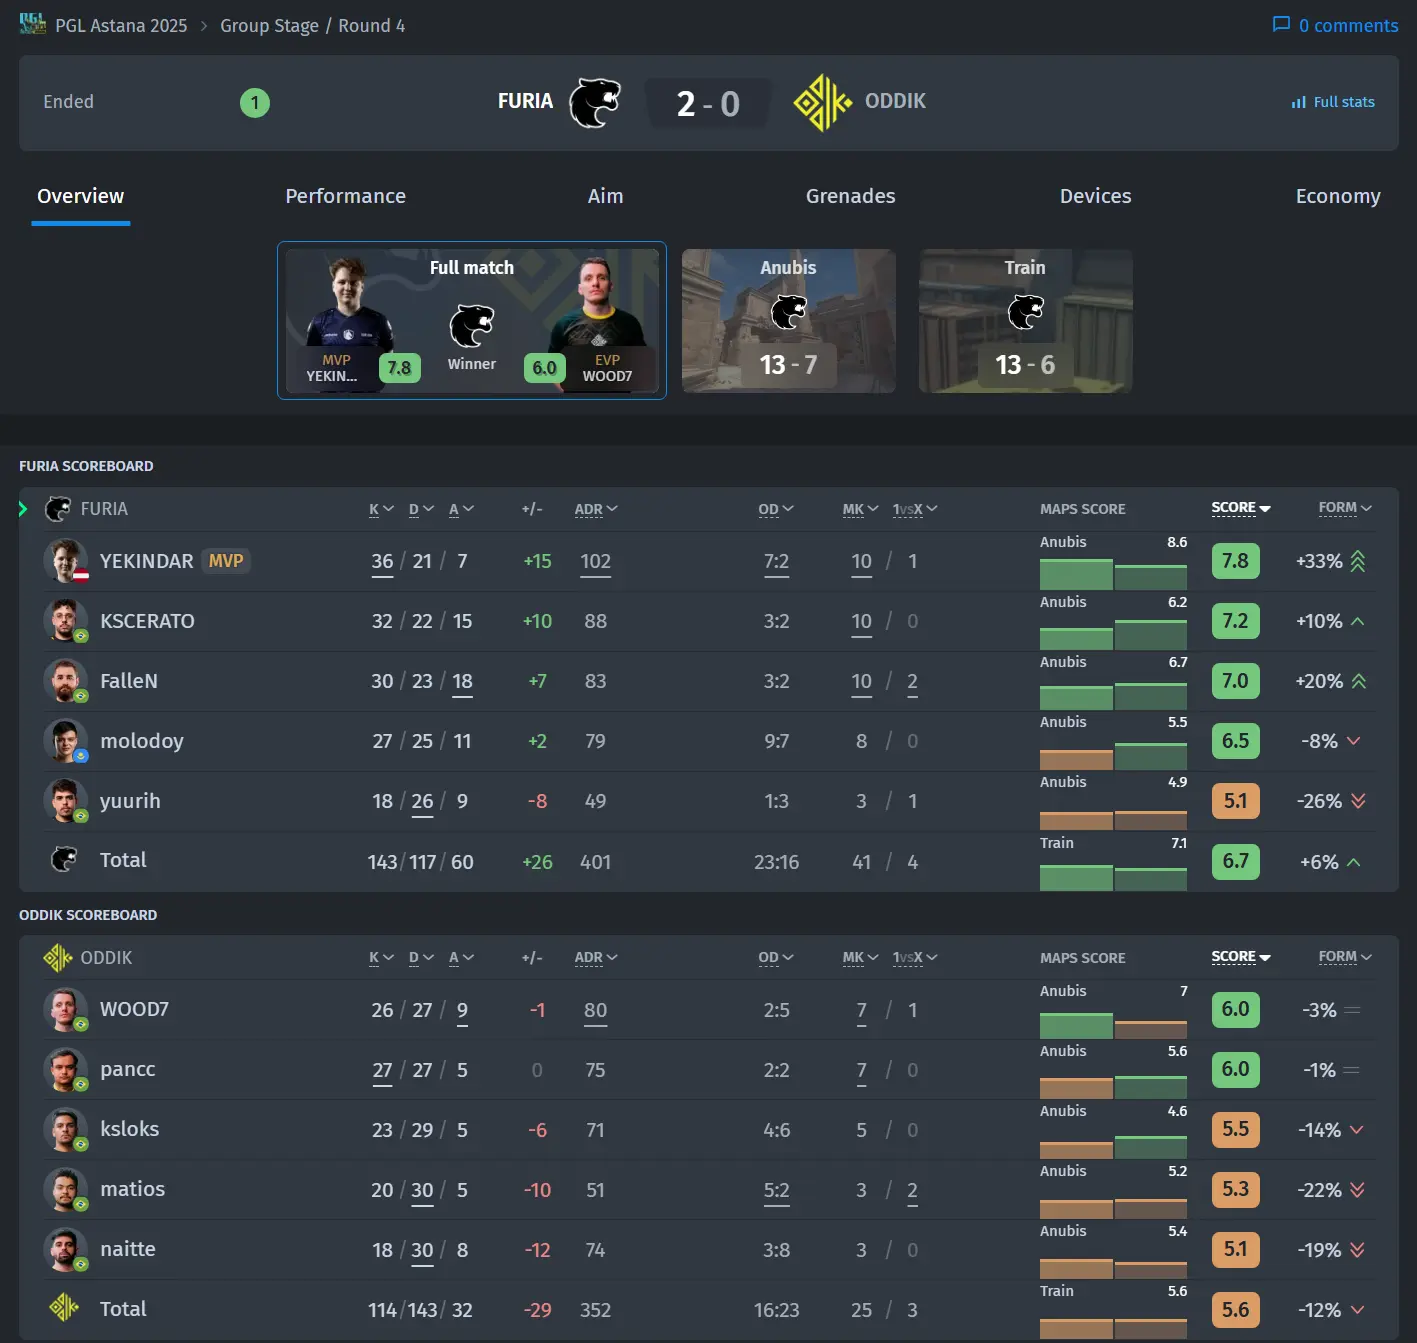Sort ODDIK scoreboard by MK

[860, 958]
